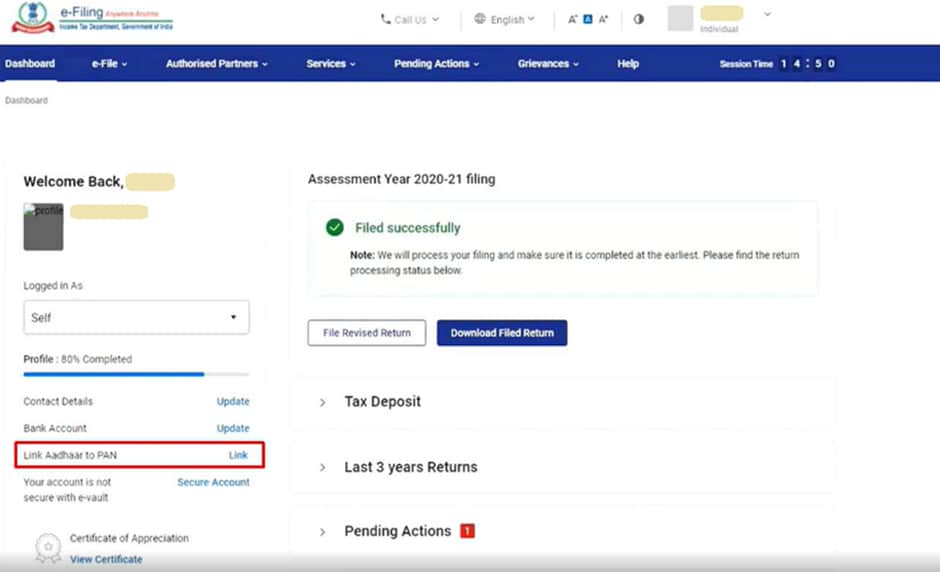Click the Download Filed Return button
This screenshot has width=940, height=572.
coord(502,333)
